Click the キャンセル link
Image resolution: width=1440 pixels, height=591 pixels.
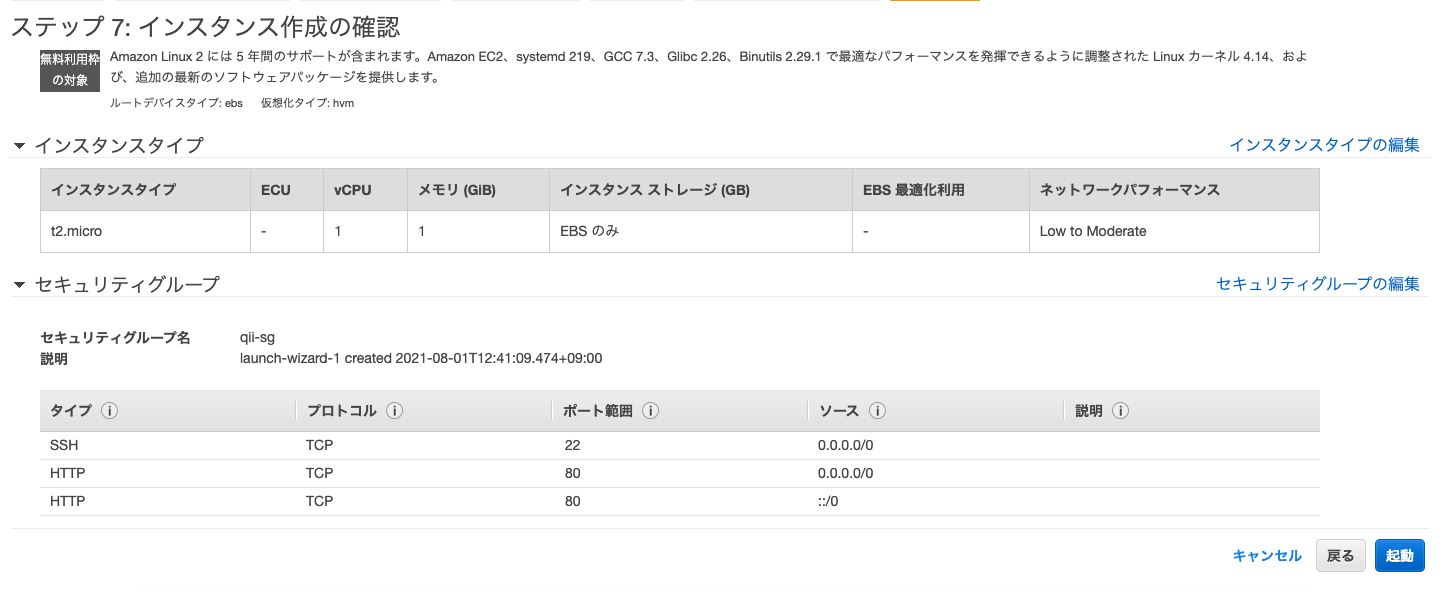[1267, 555]
